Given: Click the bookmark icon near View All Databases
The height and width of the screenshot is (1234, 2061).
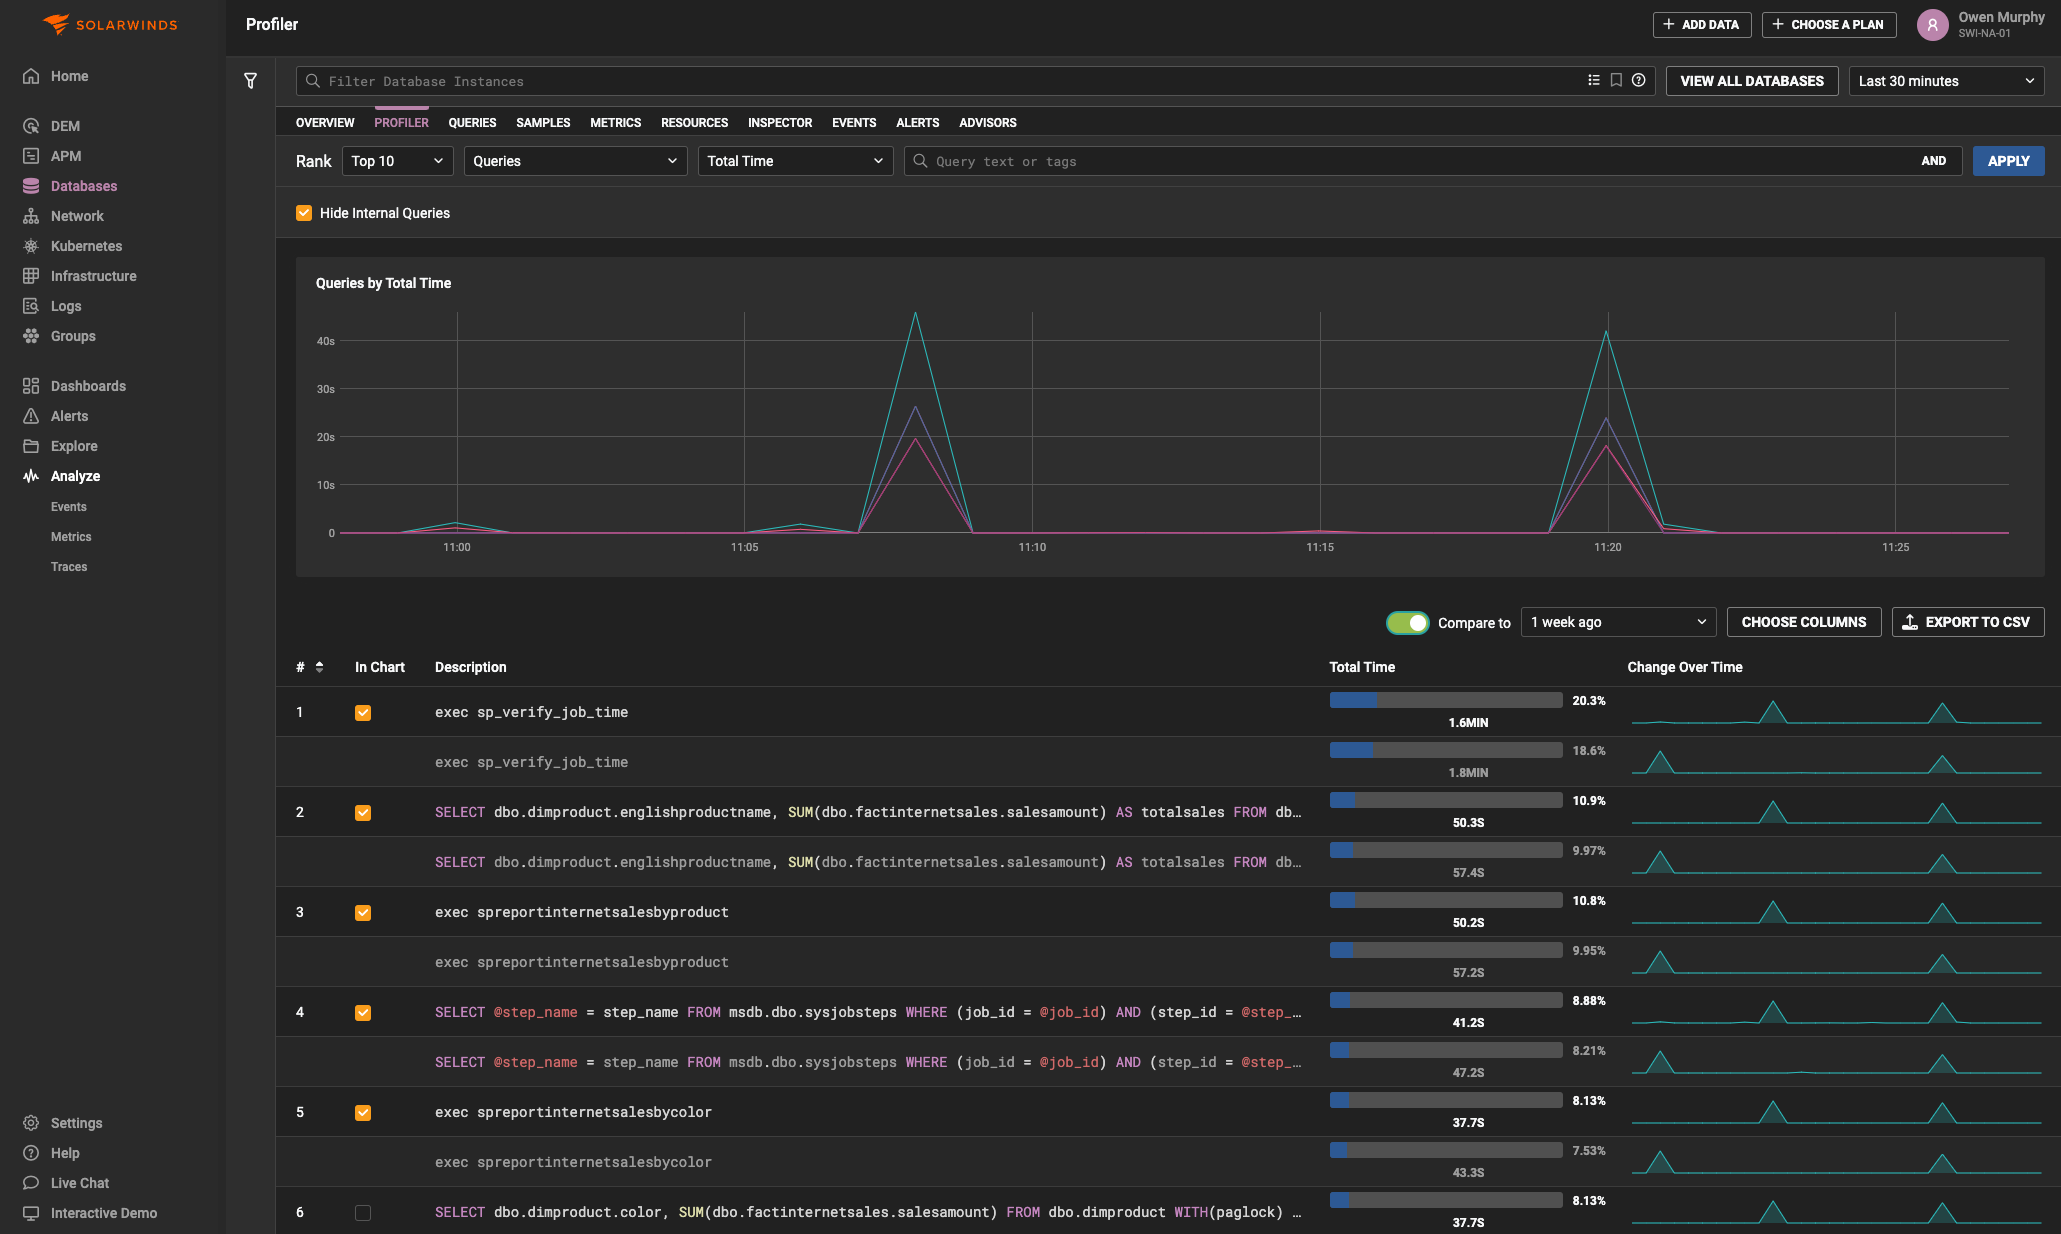Looking at the screenshot, I should (1616, 80).
